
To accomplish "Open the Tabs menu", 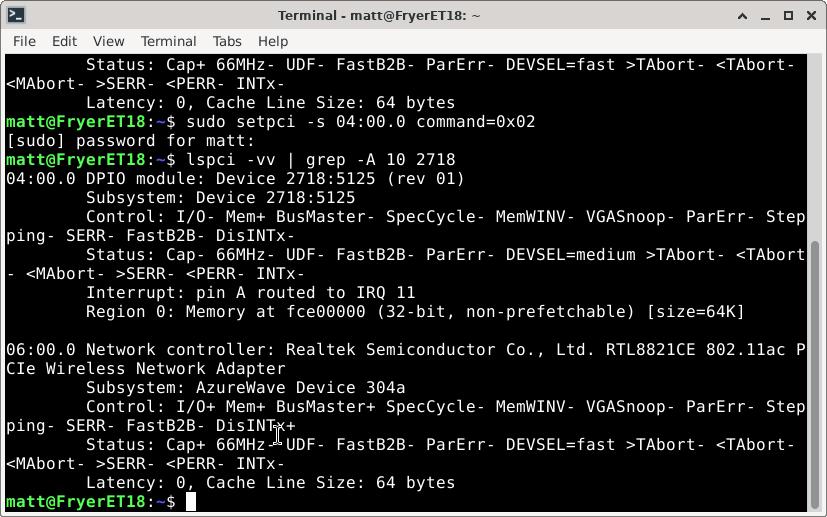I will coord(227,41).
